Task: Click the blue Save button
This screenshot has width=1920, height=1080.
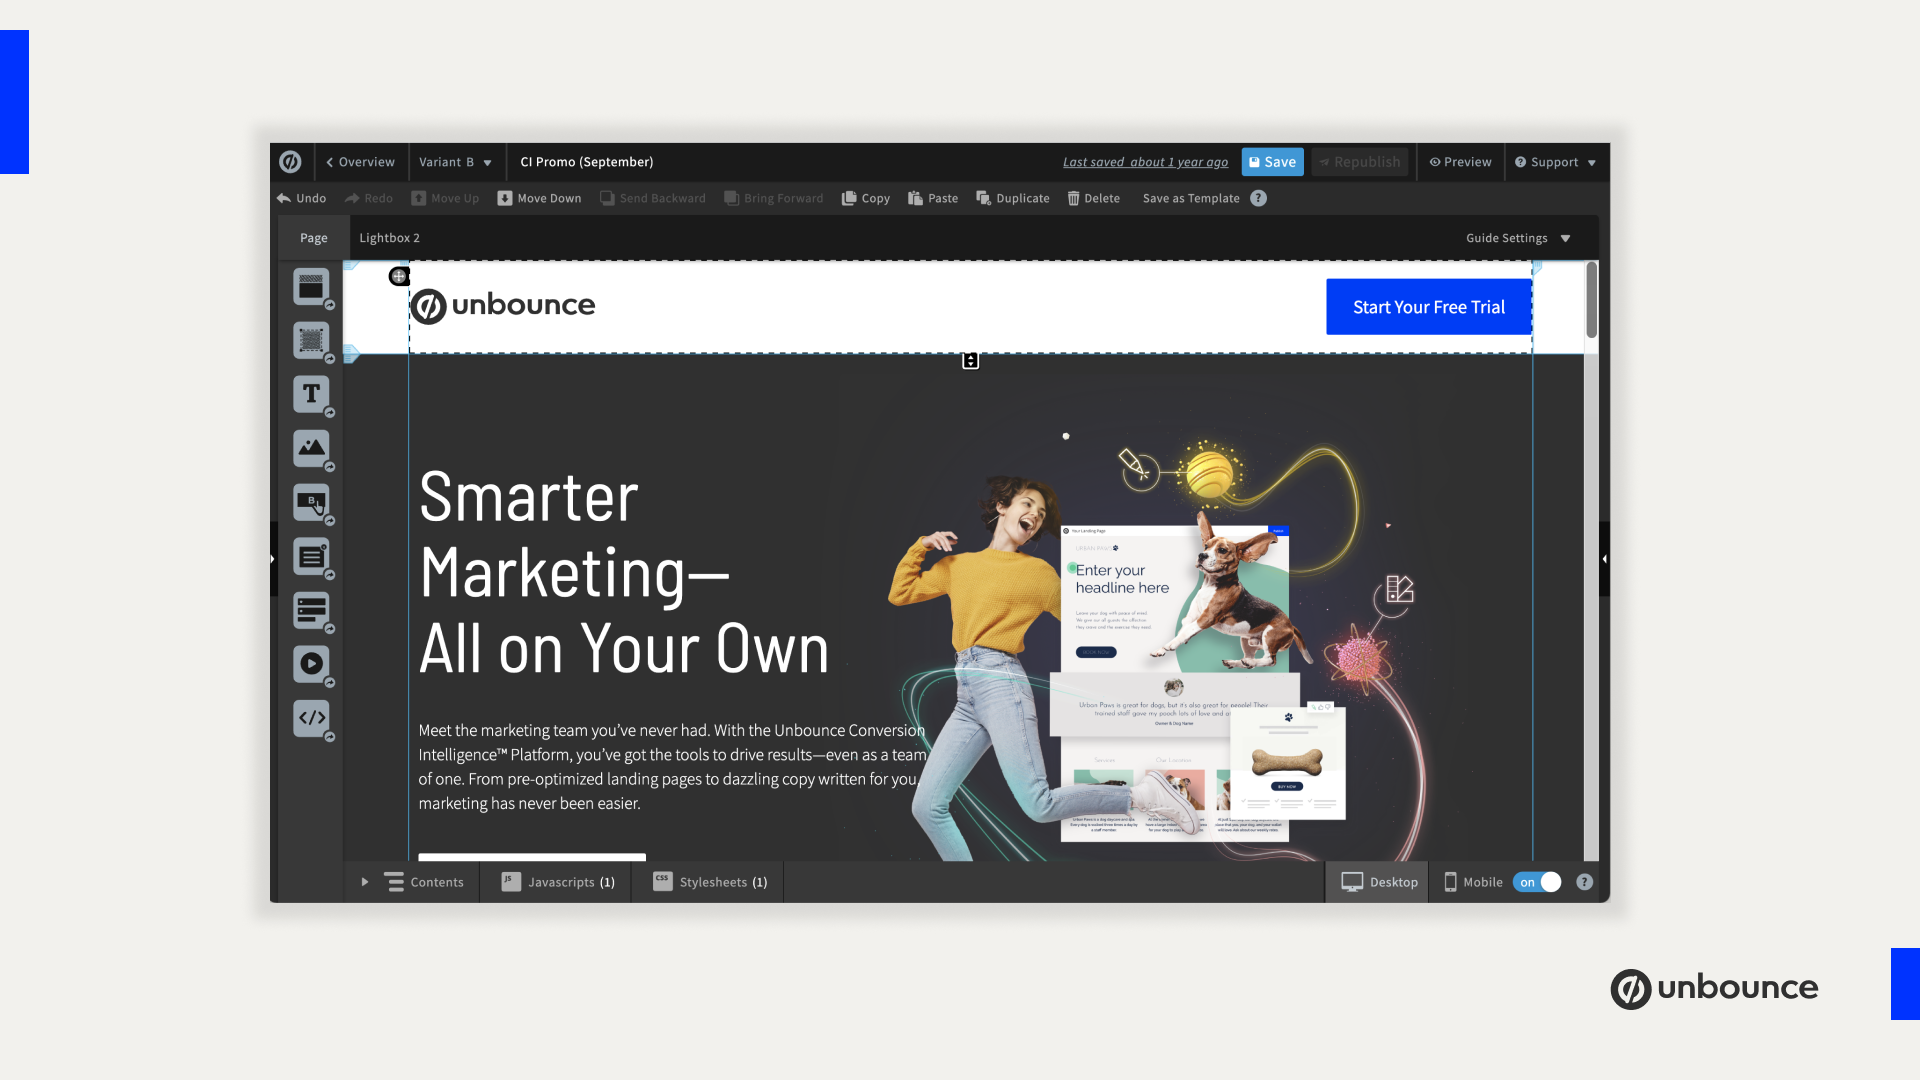Action: point(1272,162)
